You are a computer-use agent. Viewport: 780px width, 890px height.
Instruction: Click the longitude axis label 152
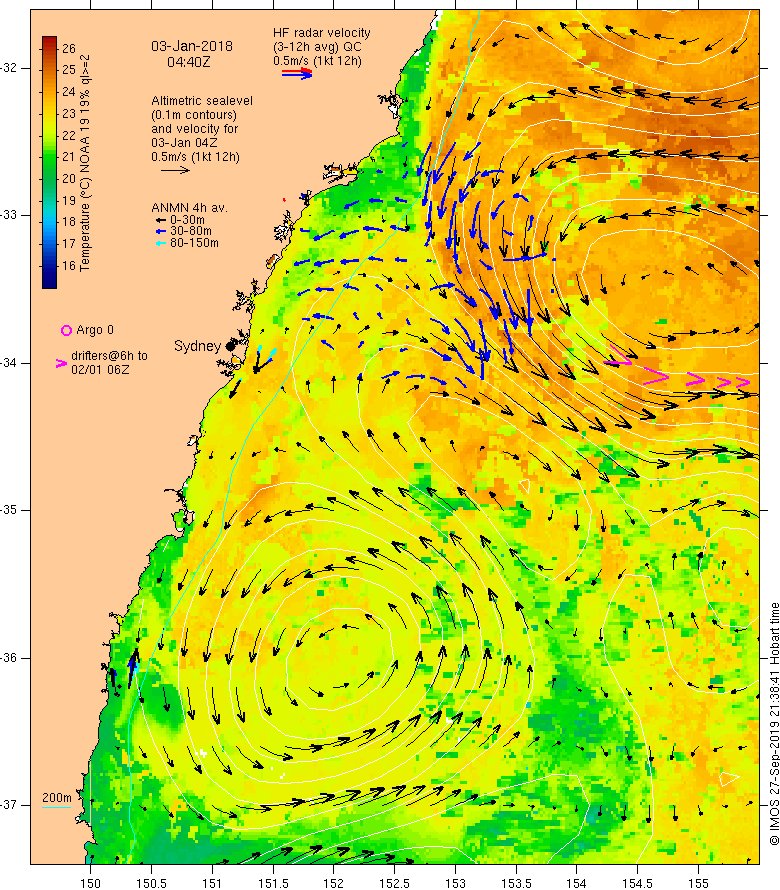334,883
